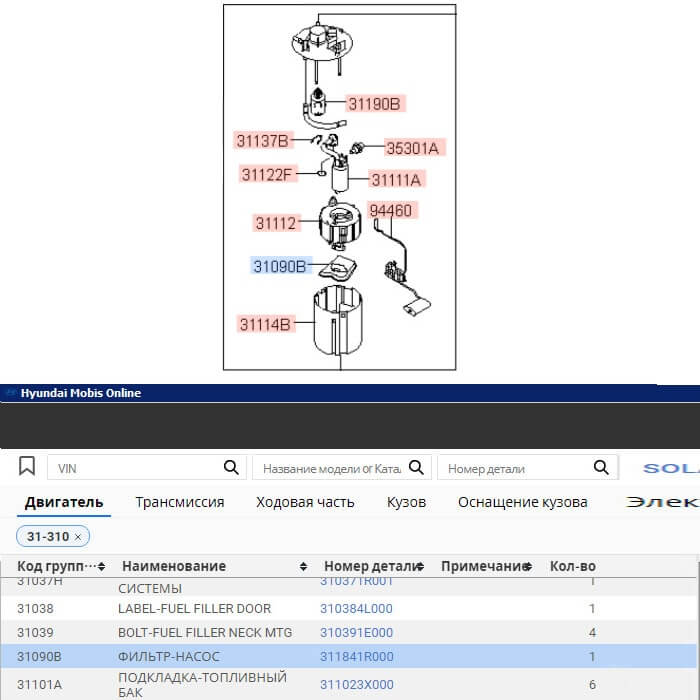Sort by Наименование column arrows
Screen dimensions: 700x700
coord(303,567)
